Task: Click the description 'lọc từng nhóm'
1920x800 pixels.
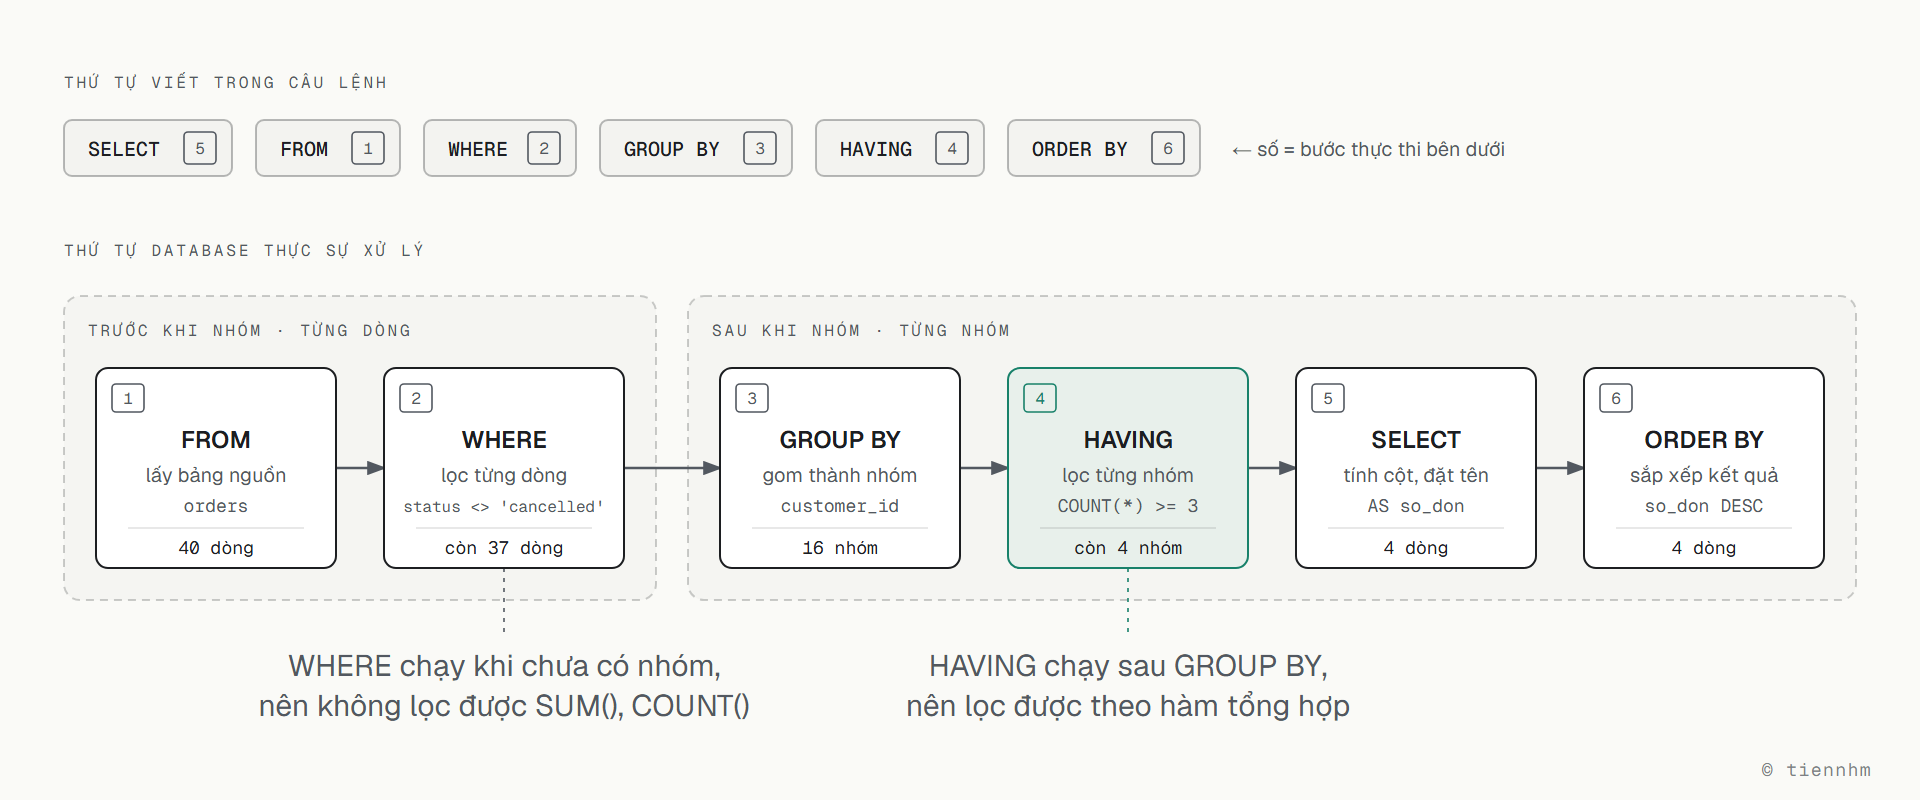Action: tap(1128, 475)
